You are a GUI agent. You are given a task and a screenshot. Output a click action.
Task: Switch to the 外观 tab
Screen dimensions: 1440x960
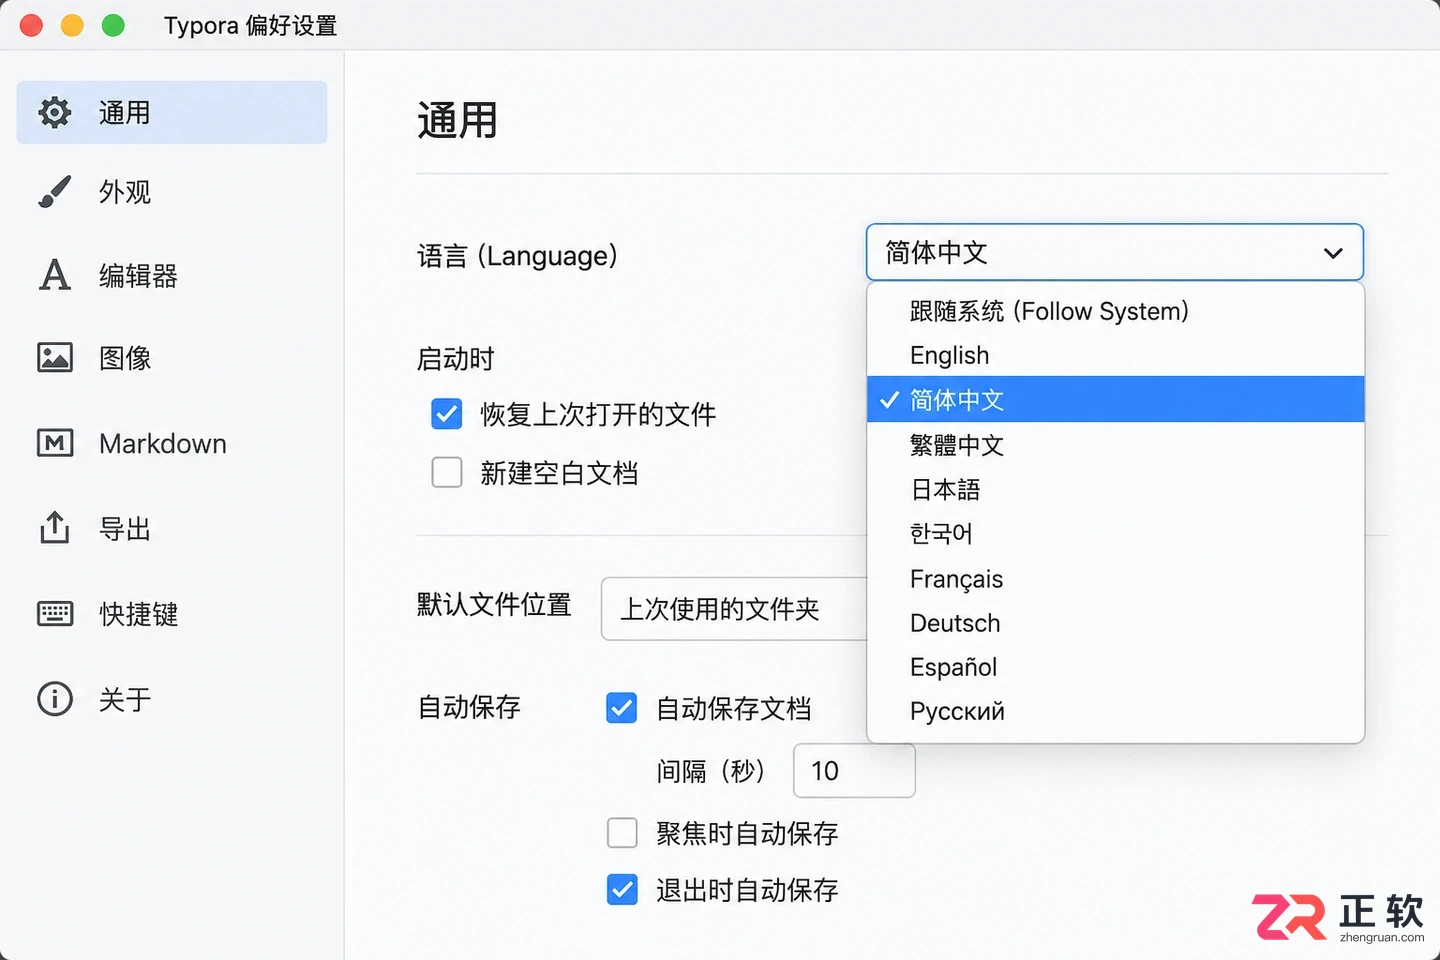[x=172, y=191]
